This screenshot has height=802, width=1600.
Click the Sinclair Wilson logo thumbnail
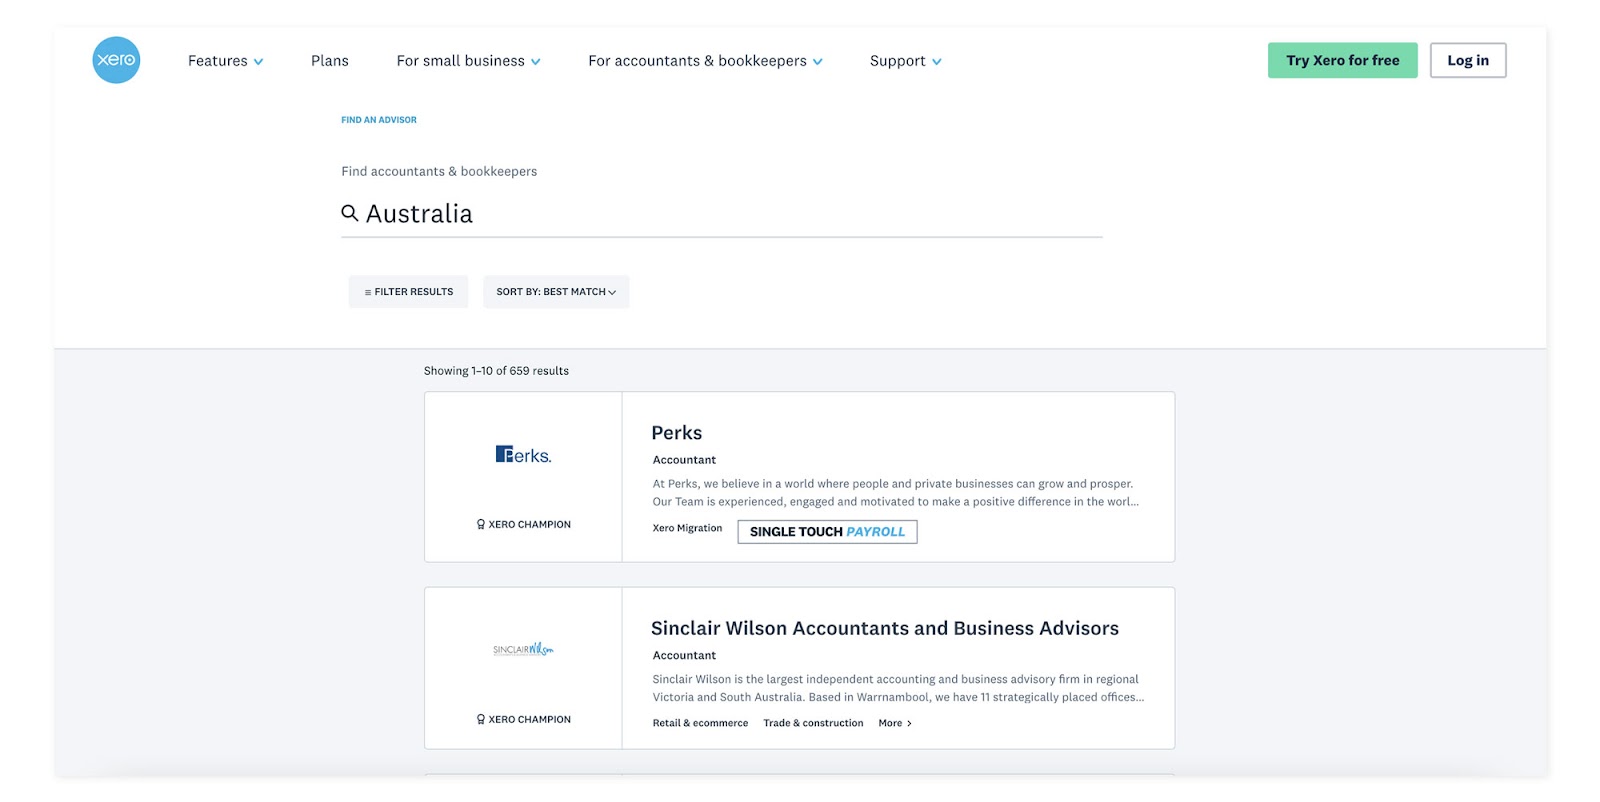523,650
